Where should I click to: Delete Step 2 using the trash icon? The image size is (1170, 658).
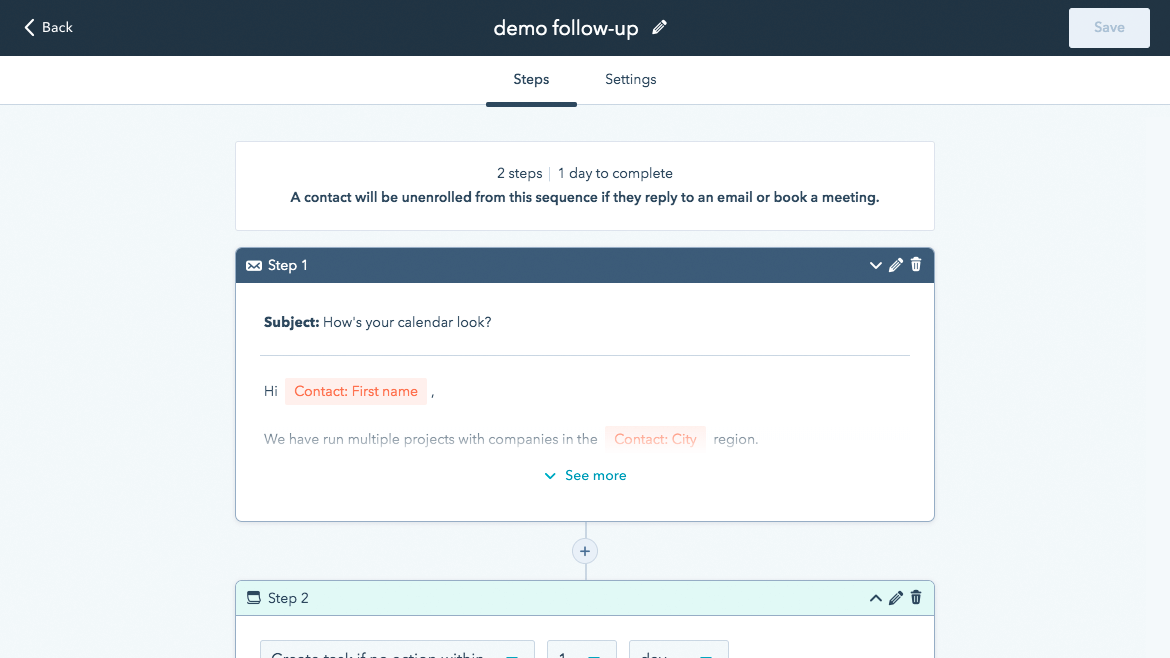915,597
